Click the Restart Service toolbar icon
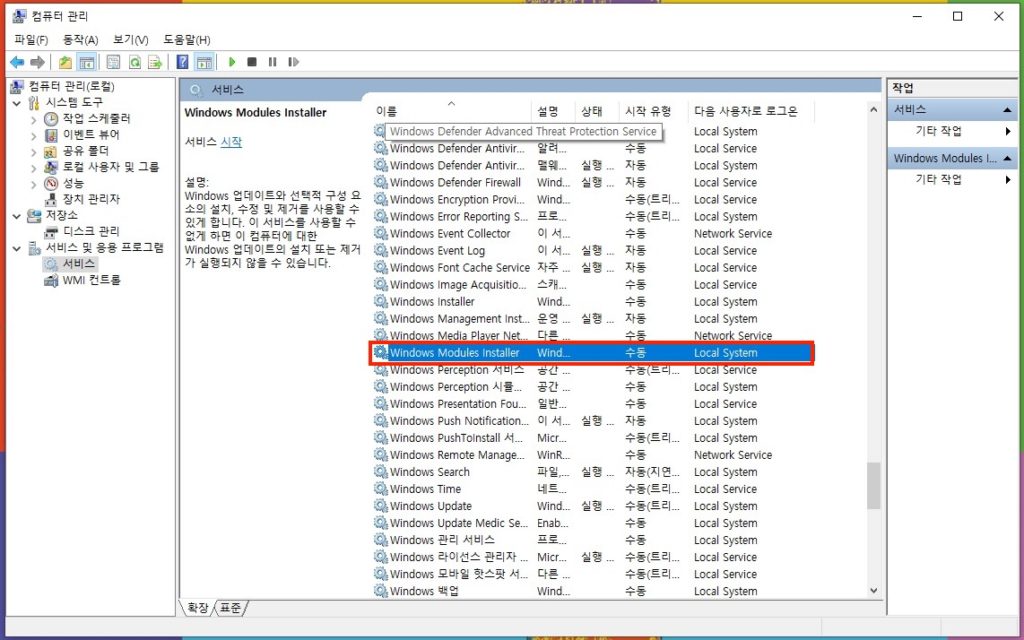The height and width of the screenshot is (640, 1024). (x=294, y=62)
